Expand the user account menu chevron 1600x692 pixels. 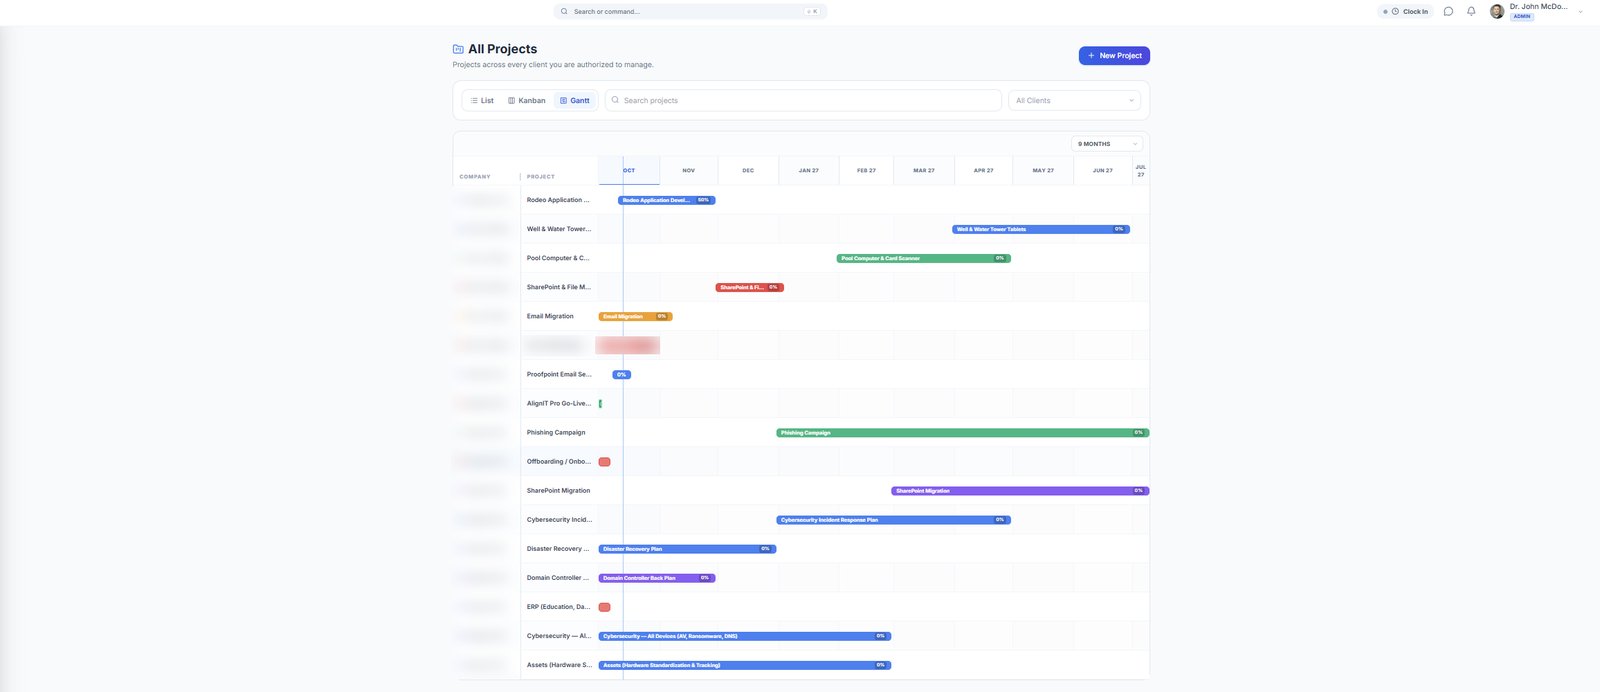pos(1580,12)
